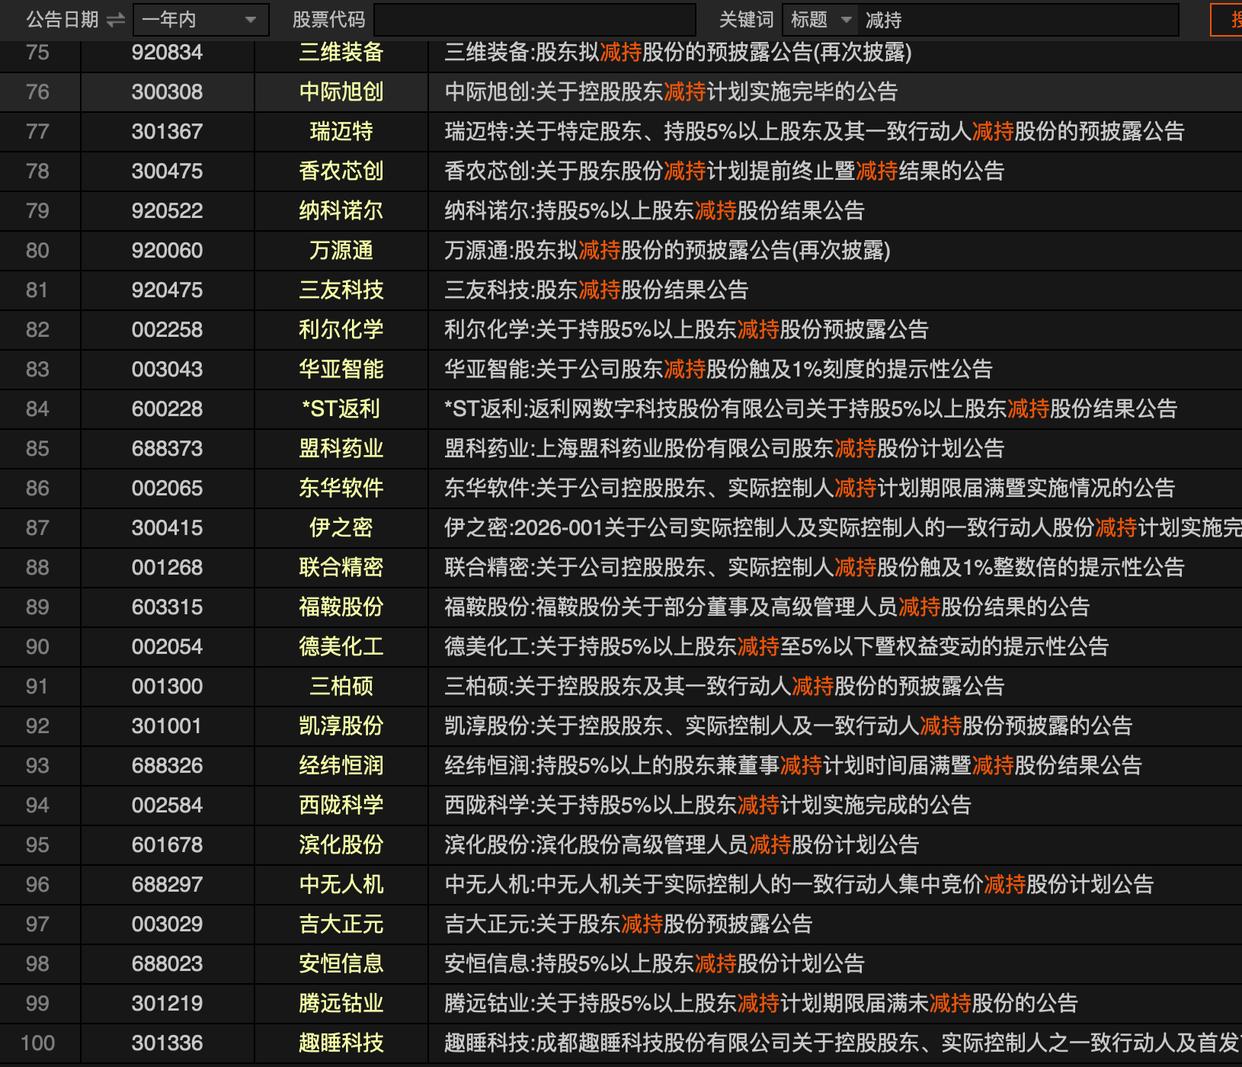Screen dimensions: 1242x1067
Task: Open 华亚智能 1% threshold announcement
Action: click(718, 369)
